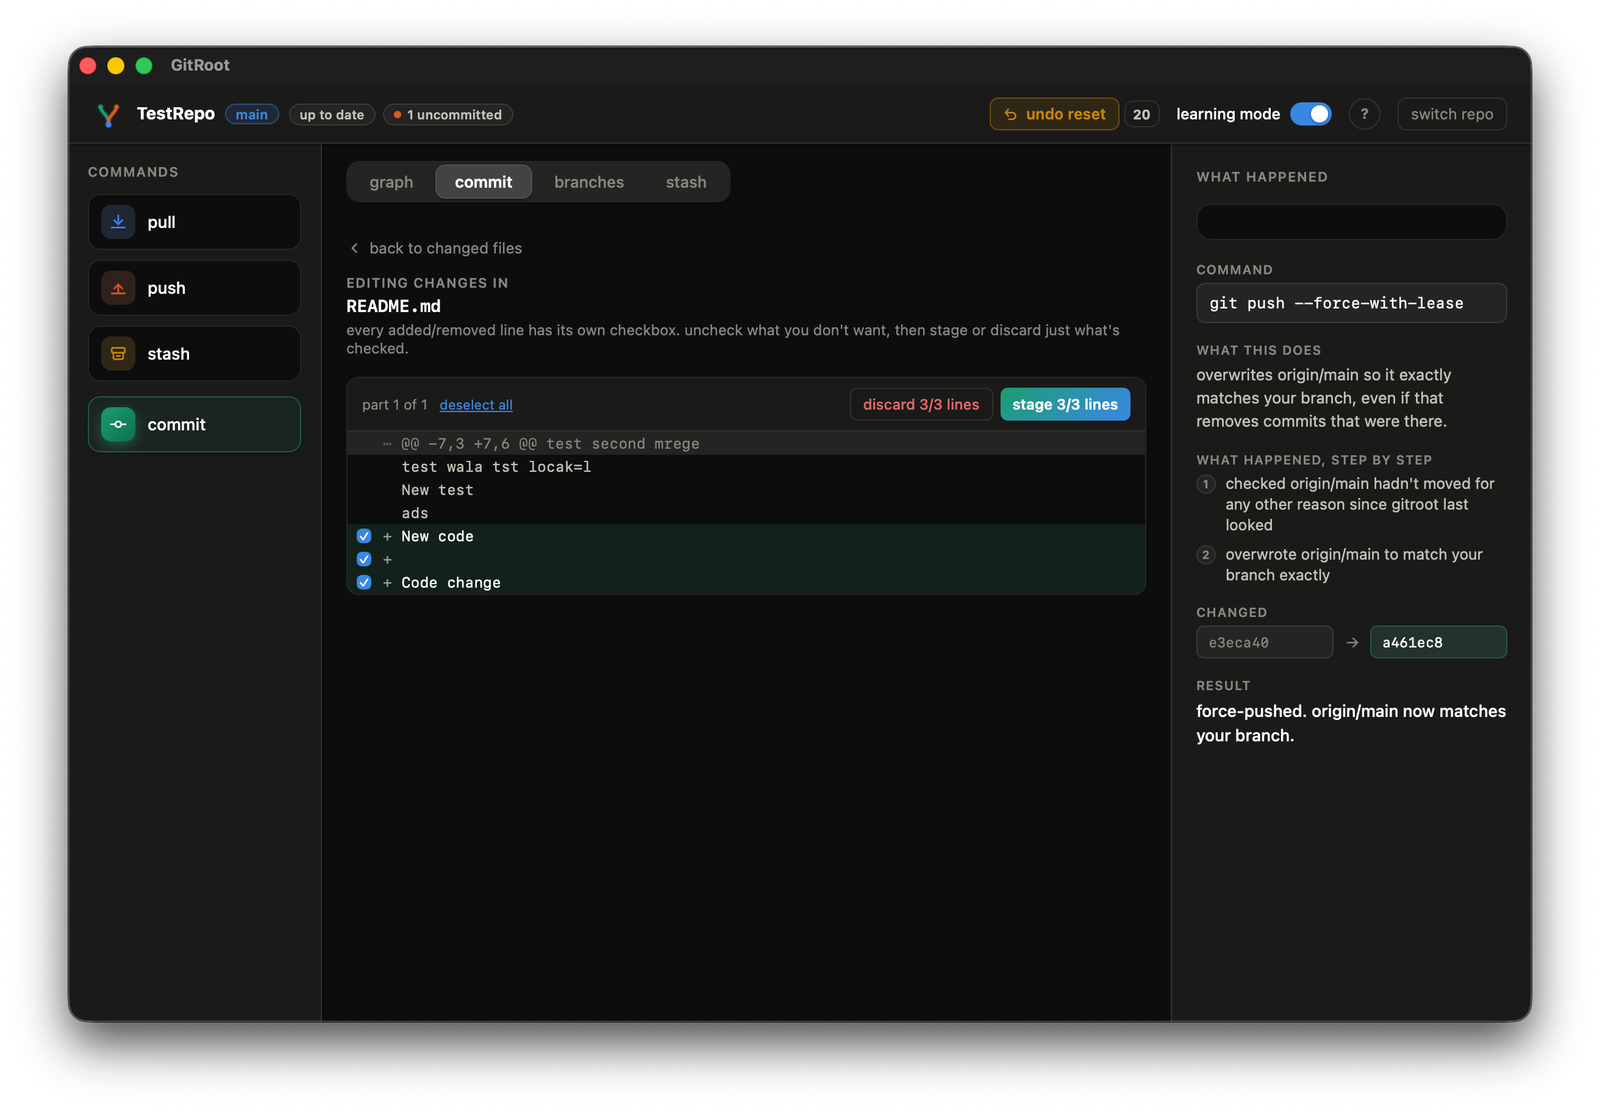This screenshot has width=1600, height=1112.
Task: Click the "New test" context line
Action: (x=746, y=490)
